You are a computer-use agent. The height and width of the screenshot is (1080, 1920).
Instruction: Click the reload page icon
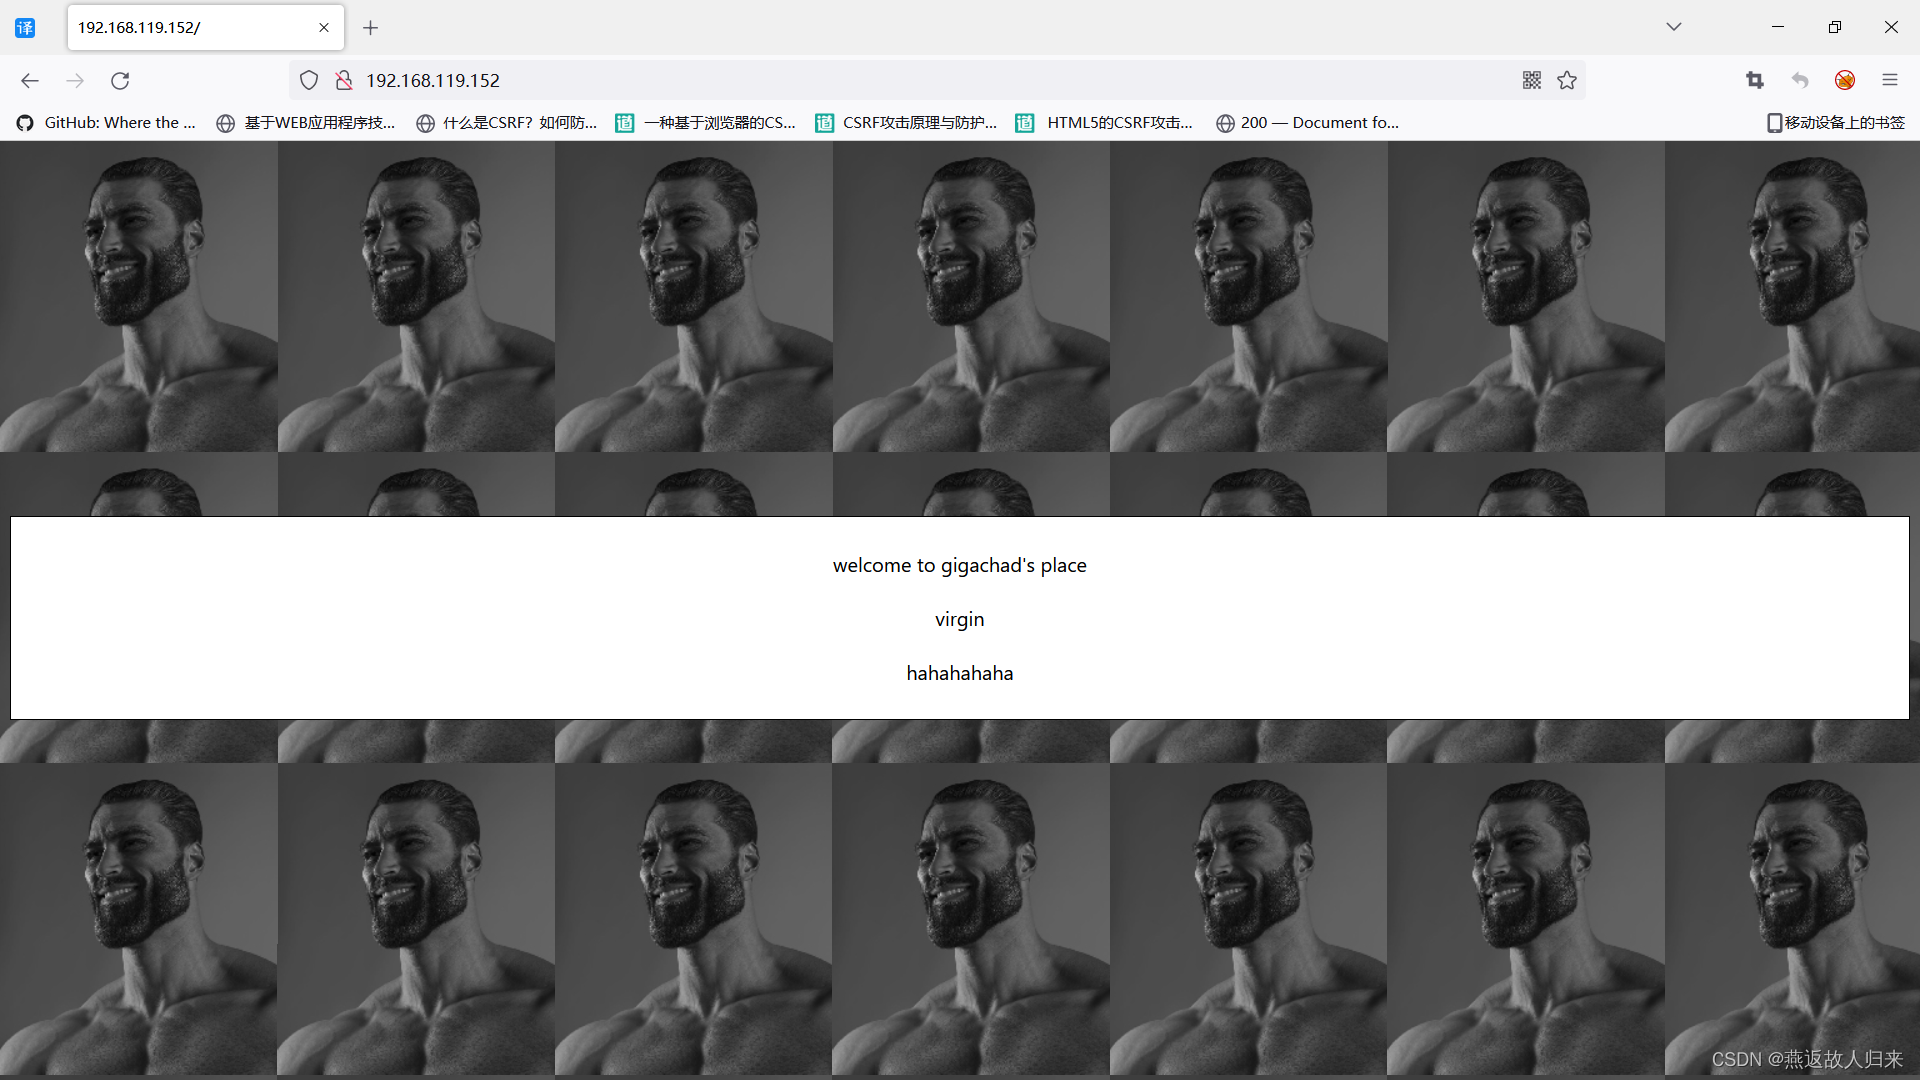point(120,80)
